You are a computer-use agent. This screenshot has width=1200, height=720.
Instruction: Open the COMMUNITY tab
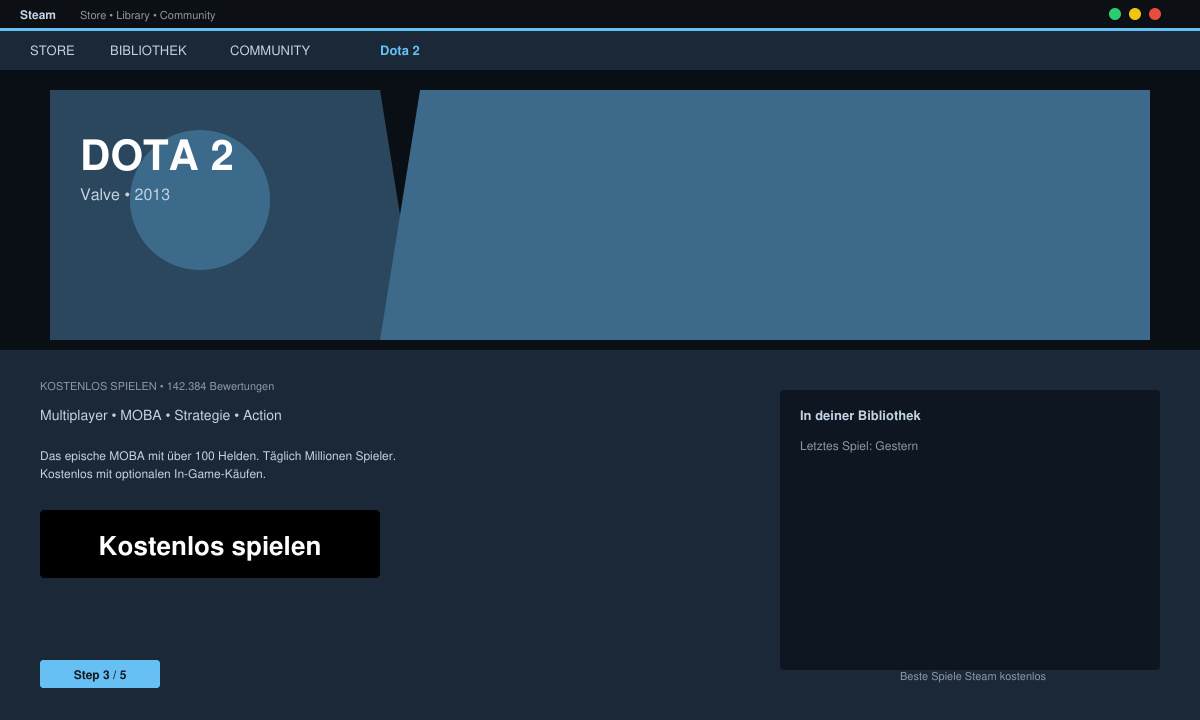tap(270, 50)
